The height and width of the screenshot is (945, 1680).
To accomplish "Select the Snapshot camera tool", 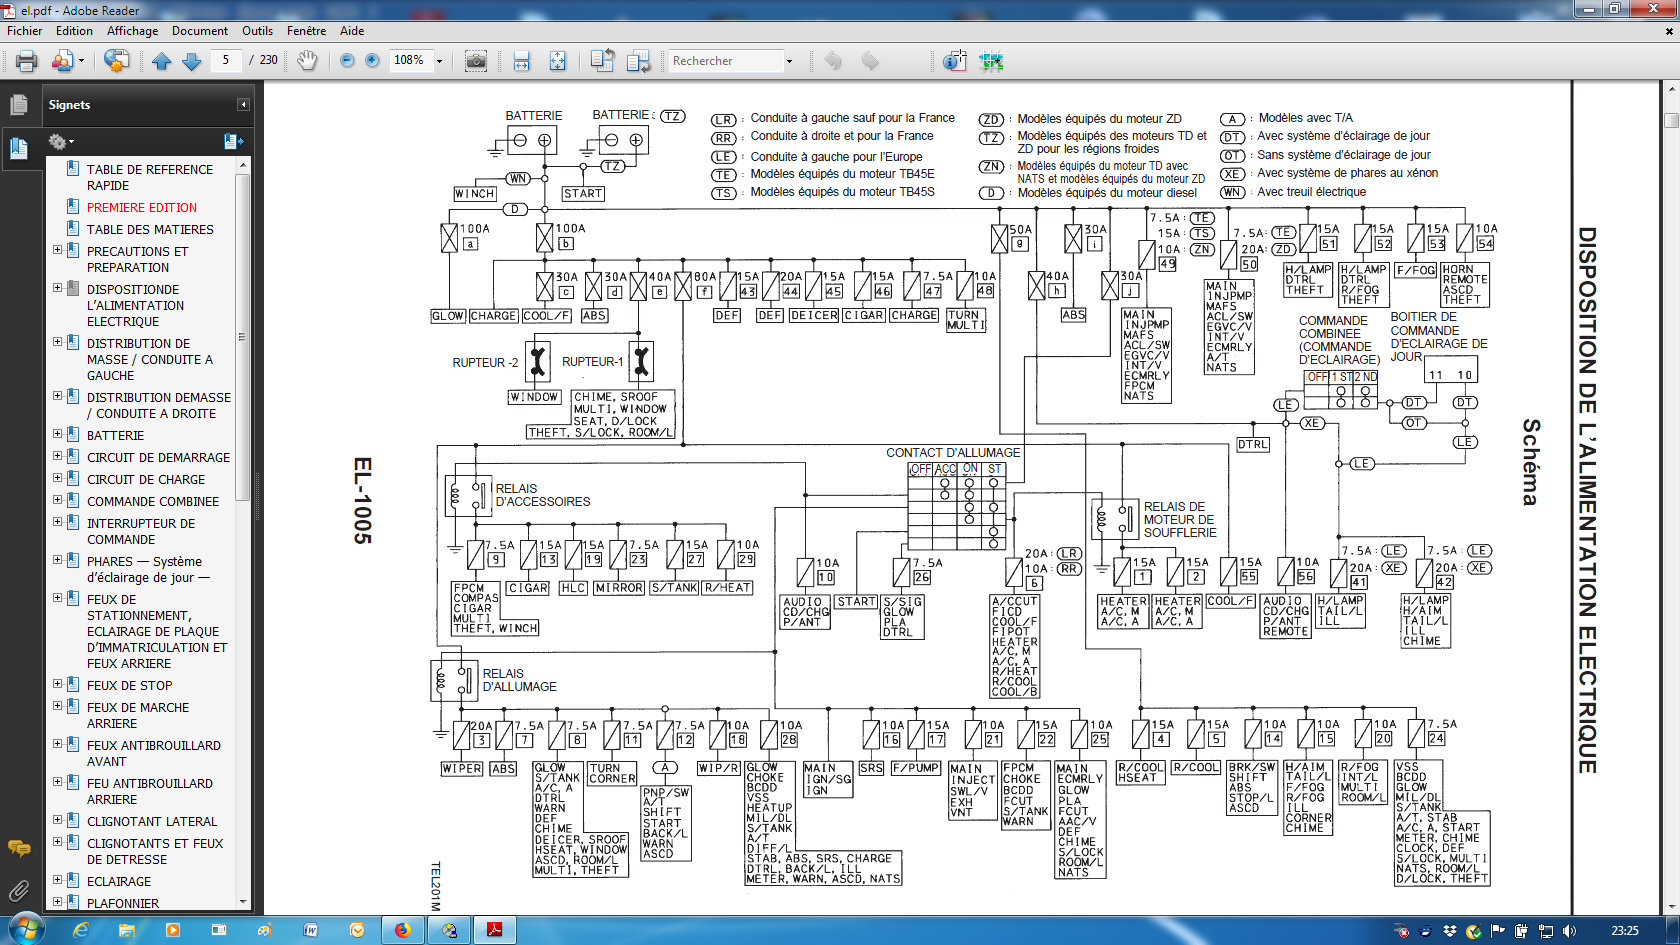I will pyautogui.click(x=476, y=61).
